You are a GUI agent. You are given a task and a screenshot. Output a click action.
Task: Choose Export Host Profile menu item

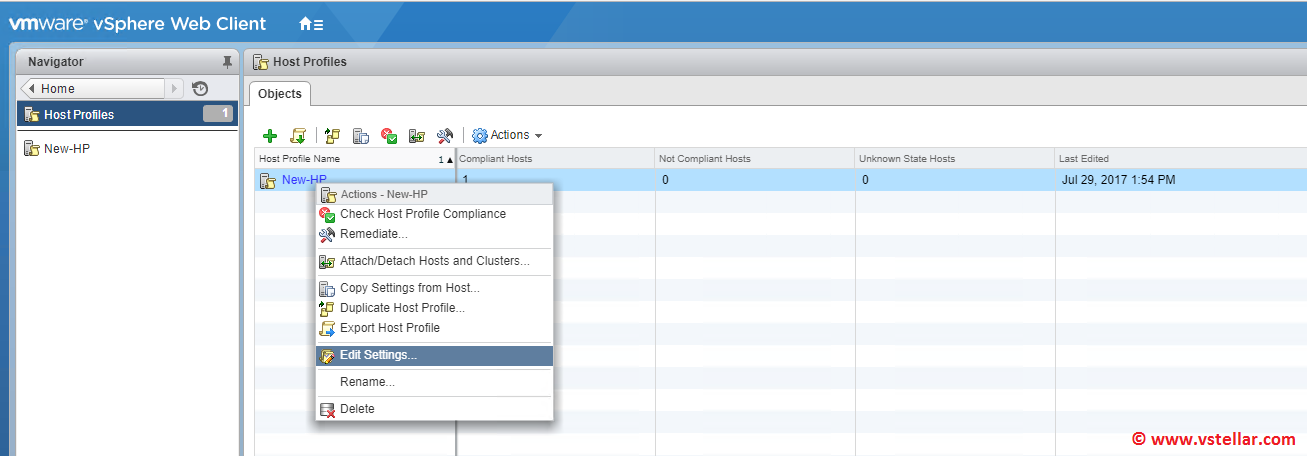389,328
